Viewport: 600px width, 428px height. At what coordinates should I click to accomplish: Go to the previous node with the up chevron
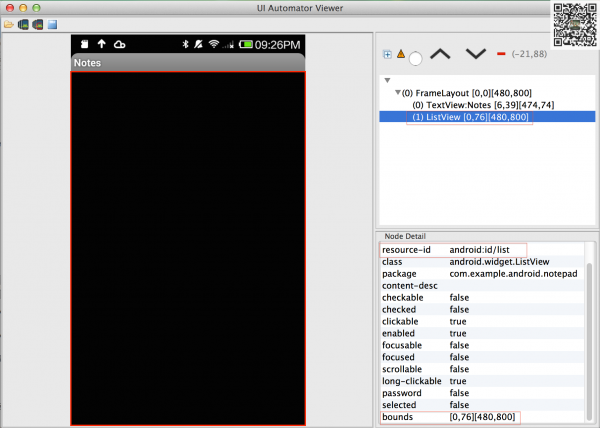[440, 54]
